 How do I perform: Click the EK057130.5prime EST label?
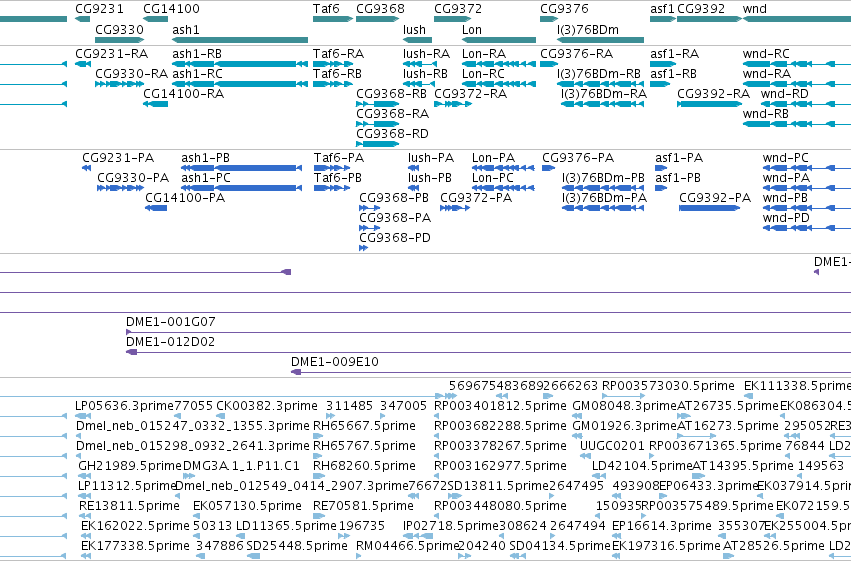point(247,507)
